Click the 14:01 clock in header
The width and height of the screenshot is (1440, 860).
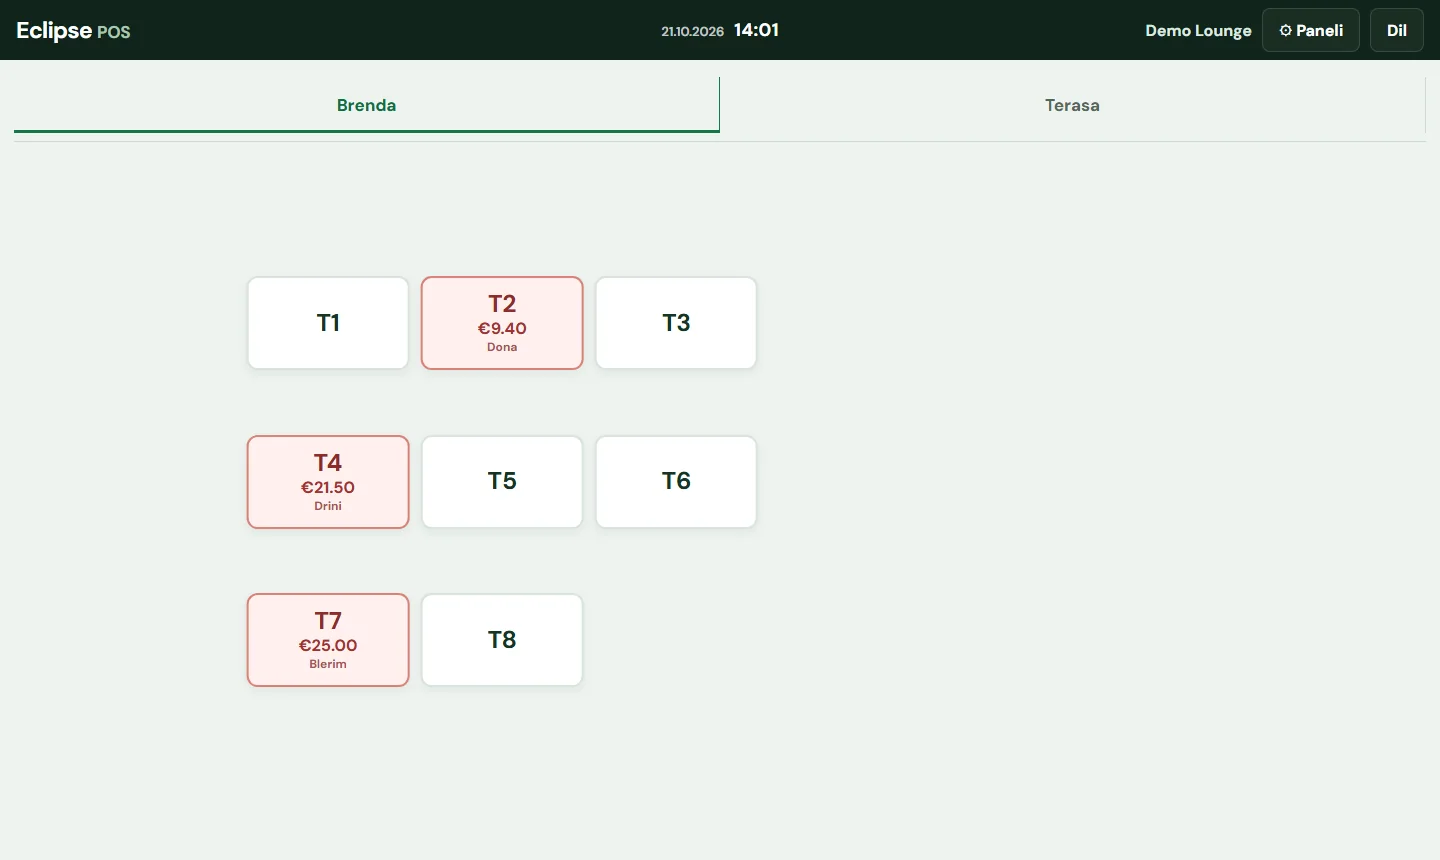click(756, 30)
